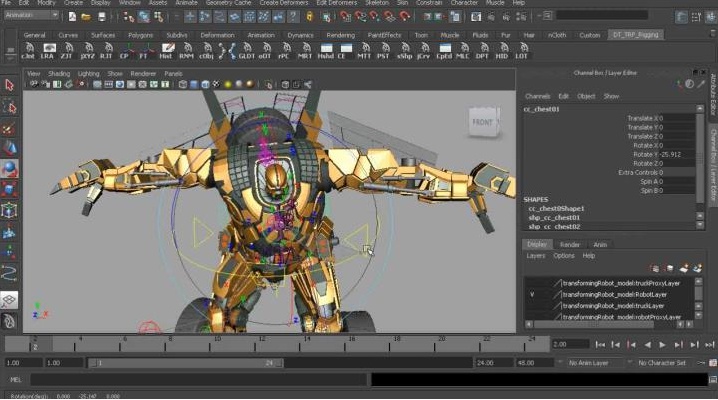Select the cc_chest0Shape1 shape entry
This screenshot has width=718, height=400.
[x=556, y=209]
